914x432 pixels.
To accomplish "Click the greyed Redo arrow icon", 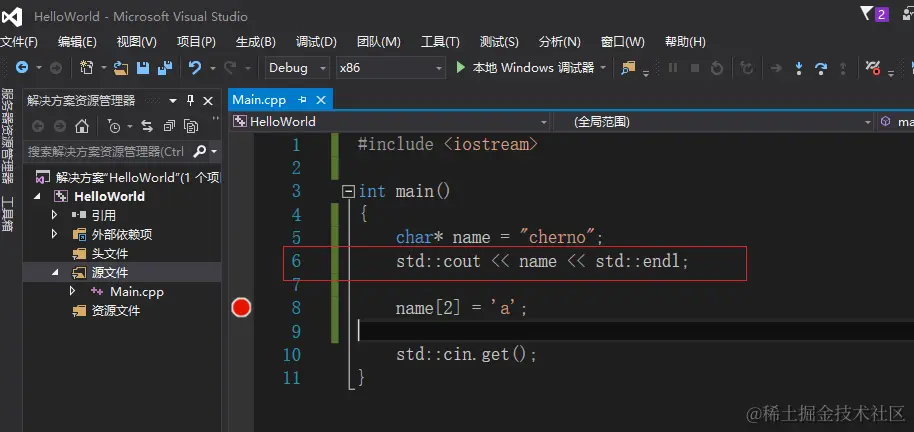I will pyautogui.click(x=230, y=68).
